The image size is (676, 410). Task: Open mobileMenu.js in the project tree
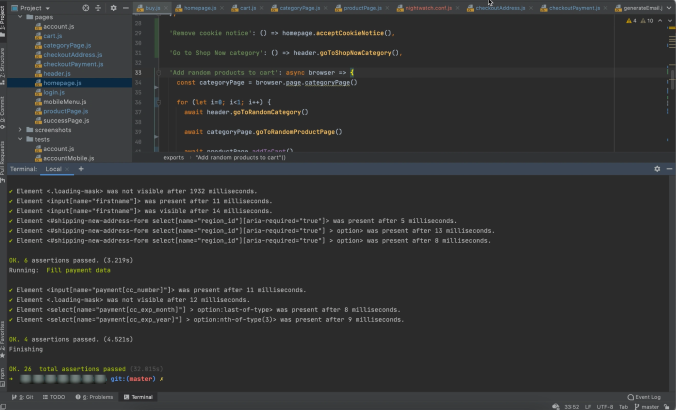(x=65, y=102)
